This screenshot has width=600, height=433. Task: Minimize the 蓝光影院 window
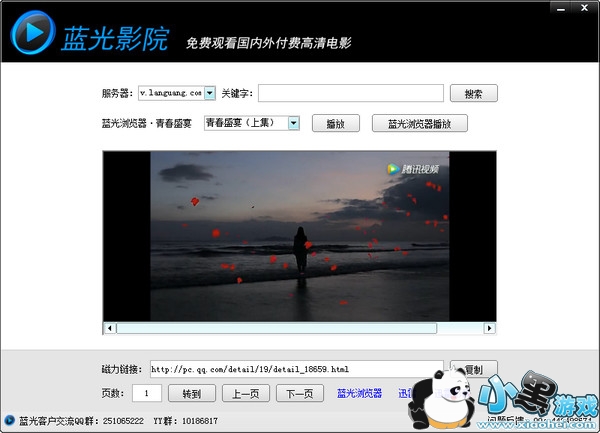point(561,7)
